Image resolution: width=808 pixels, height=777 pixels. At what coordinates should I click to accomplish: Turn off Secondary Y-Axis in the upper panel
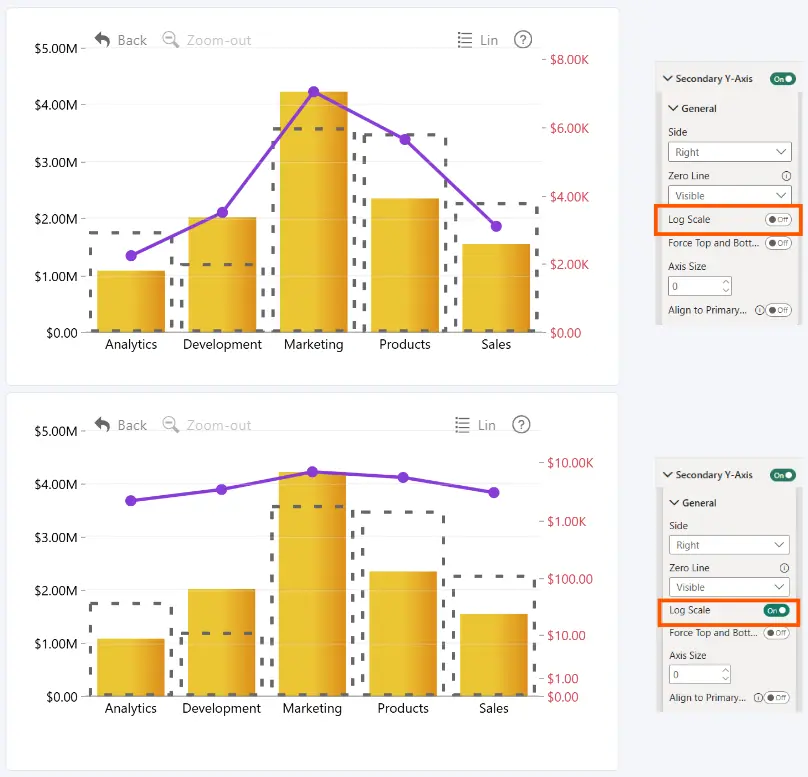(x=783, y=79)
